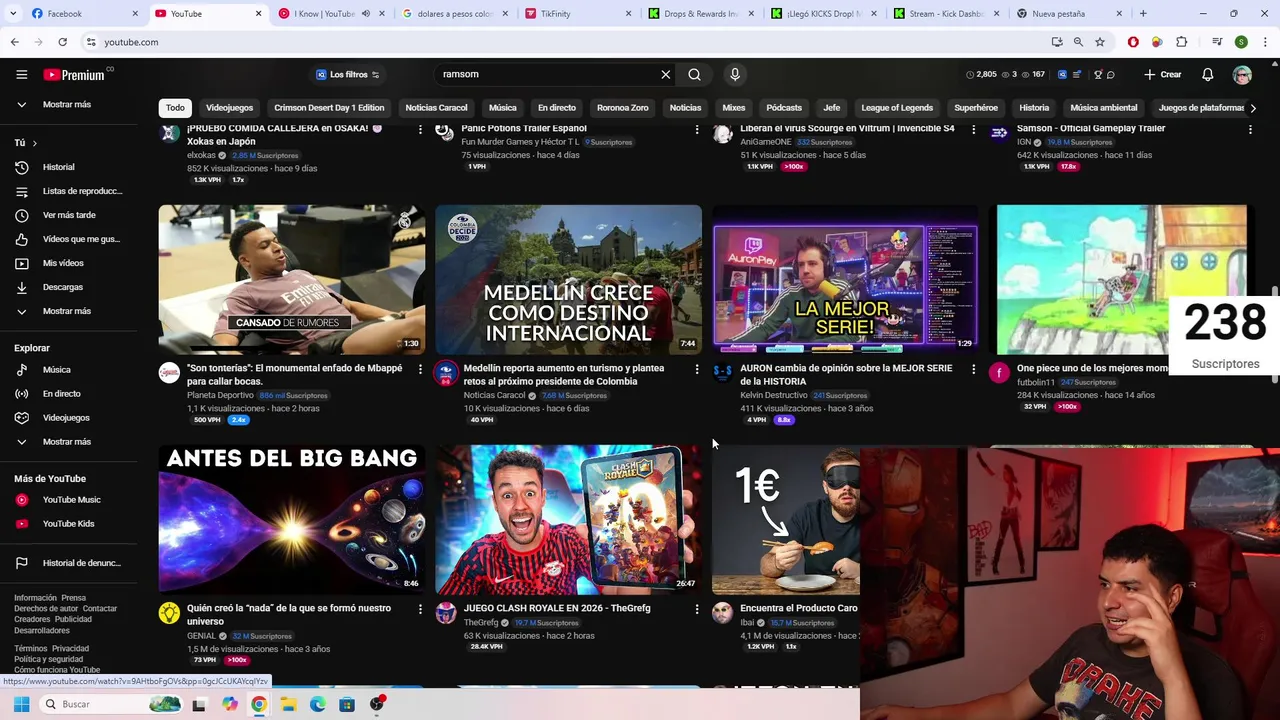The width and height of the screenshot is (1280, 720).
Task: Open Ver más tarde in sidebar
Action: point(68,215)
